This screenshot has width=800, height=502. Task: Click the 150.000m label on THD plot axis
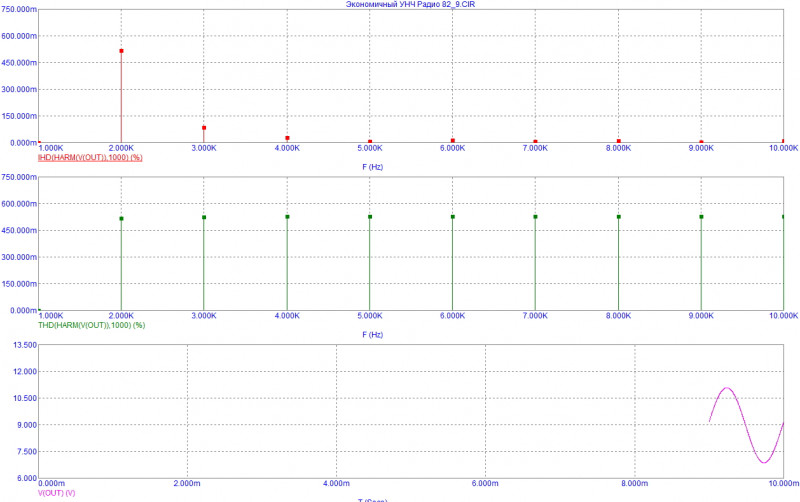click(19, 284)
